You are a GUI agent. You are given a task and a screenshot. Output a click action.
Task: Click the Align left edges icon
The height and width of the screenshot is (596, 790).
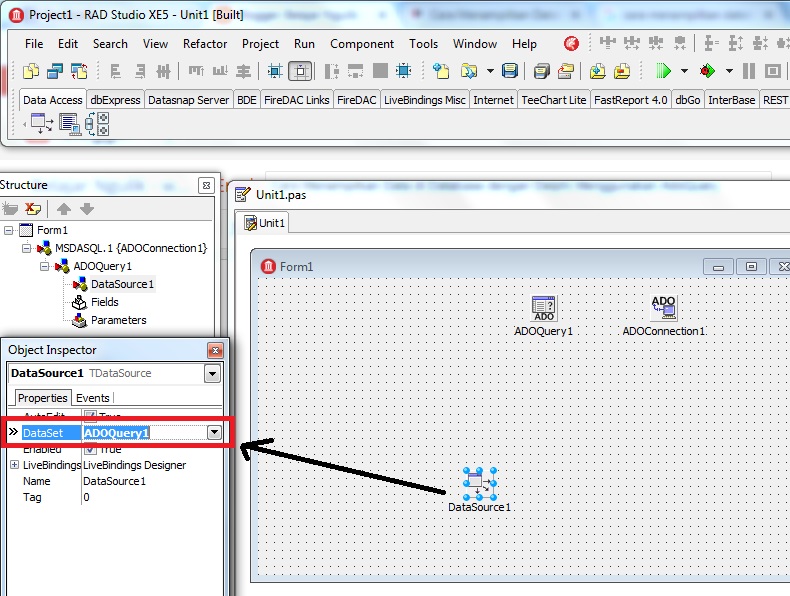tap(115, 72)
